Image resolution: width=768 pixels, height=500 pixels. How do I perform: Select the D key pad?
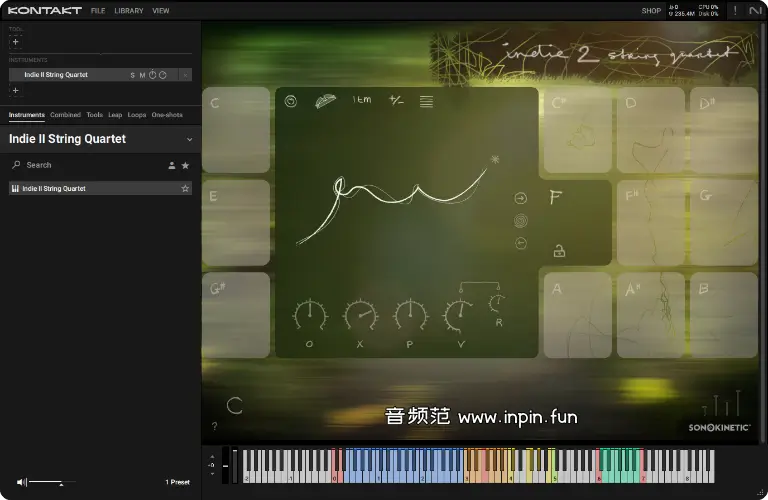651,130
